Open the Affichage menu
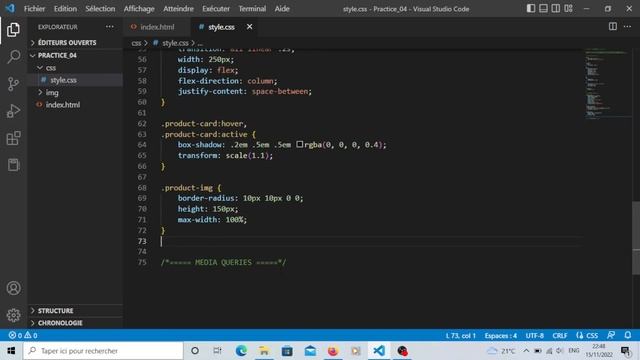Screen dimensions: 640x360 [139, 9]
